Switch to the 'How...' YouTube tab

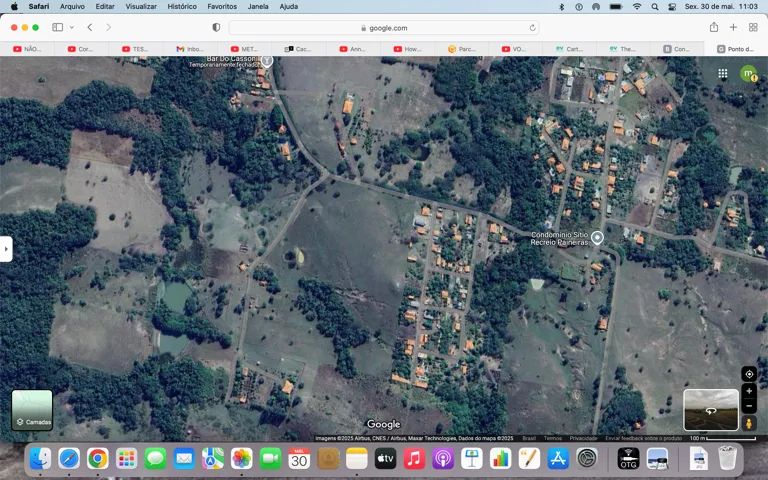click(x=407, y=49)
